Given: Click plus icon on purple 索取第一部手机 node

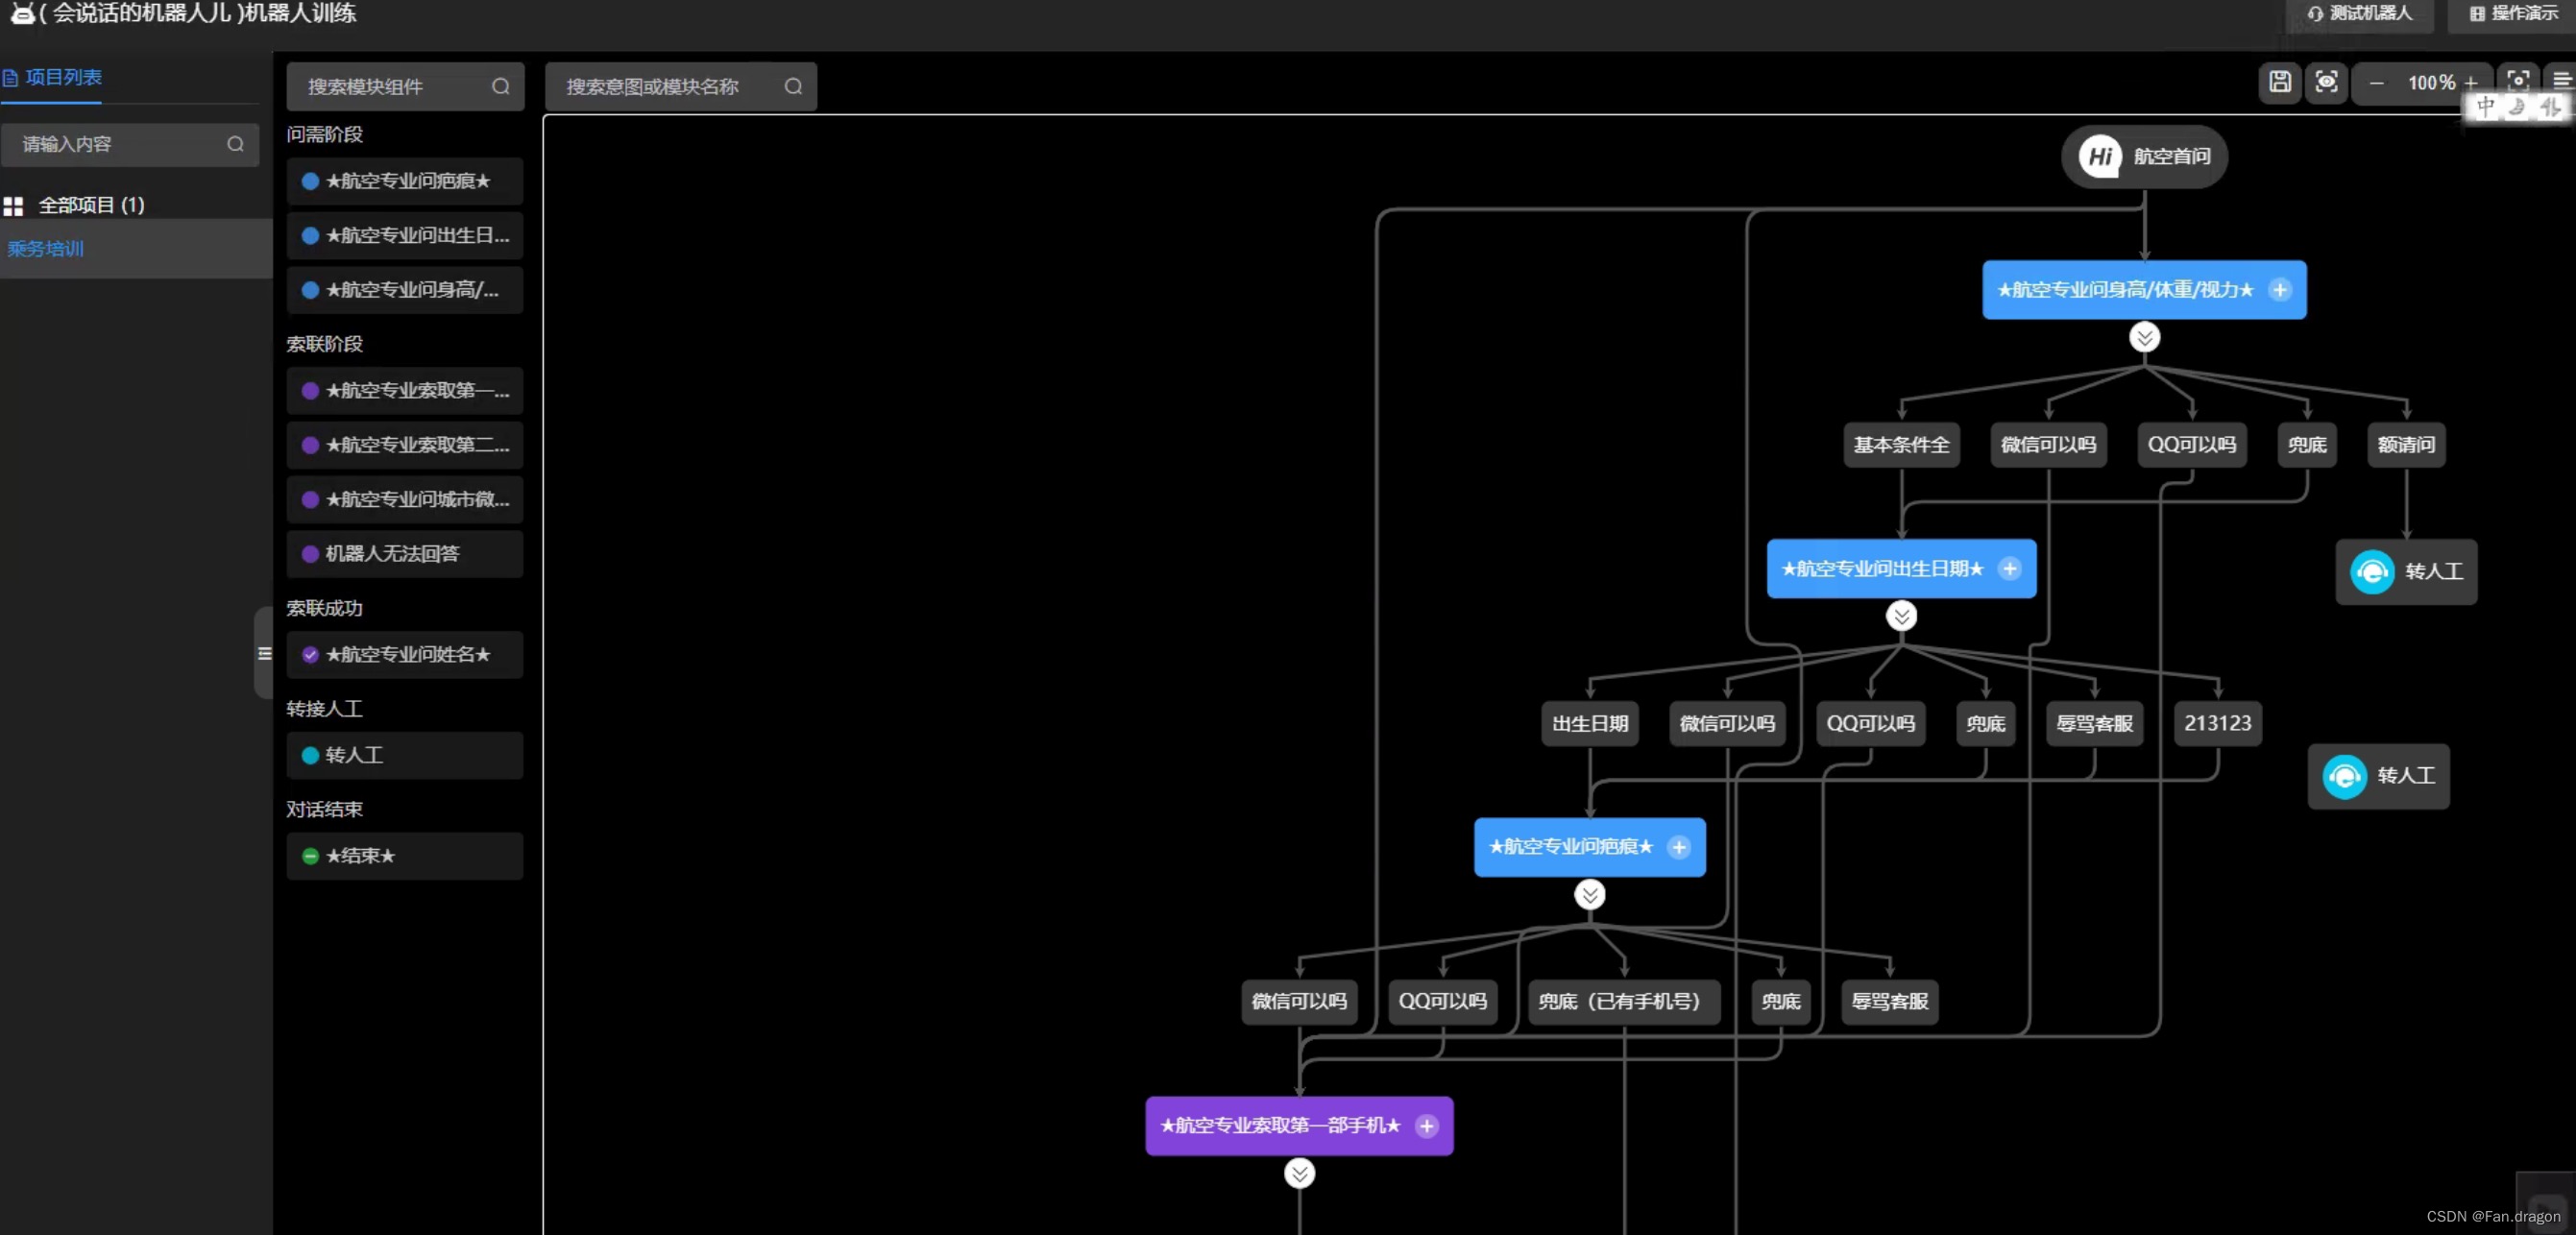Looking at the screenshot, I should pyautogui.click(x=1427, y=1126).
